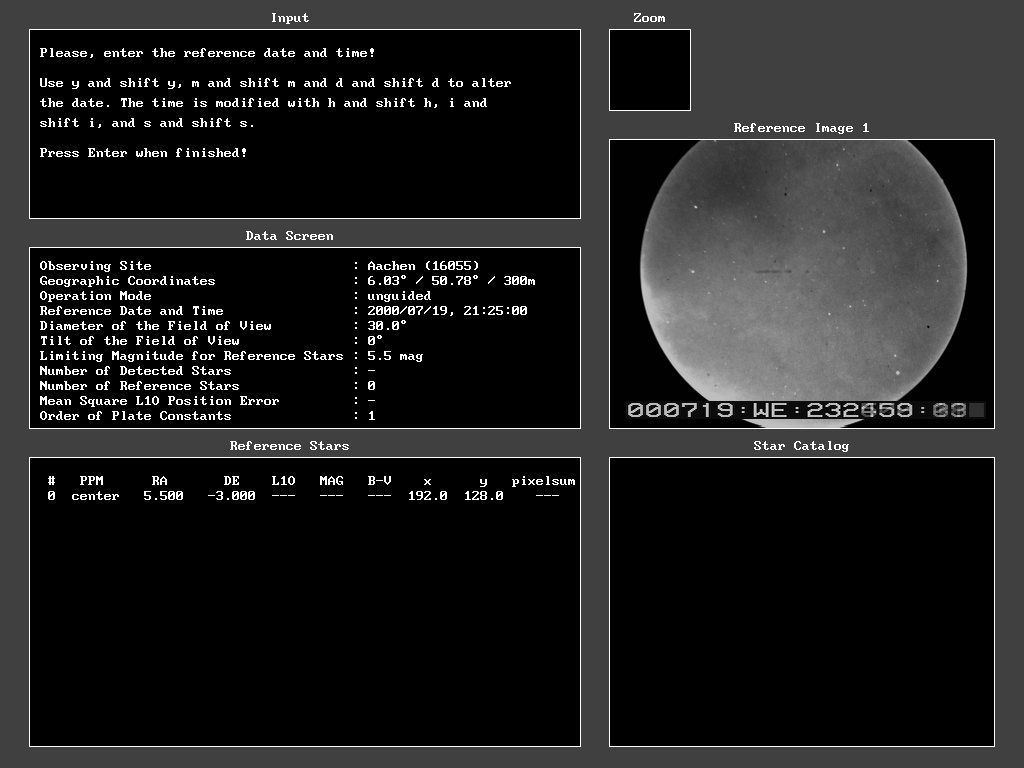Click the Order of Plate Constants value
This screenshot has width=1024, height=768.
pos(371,416)
